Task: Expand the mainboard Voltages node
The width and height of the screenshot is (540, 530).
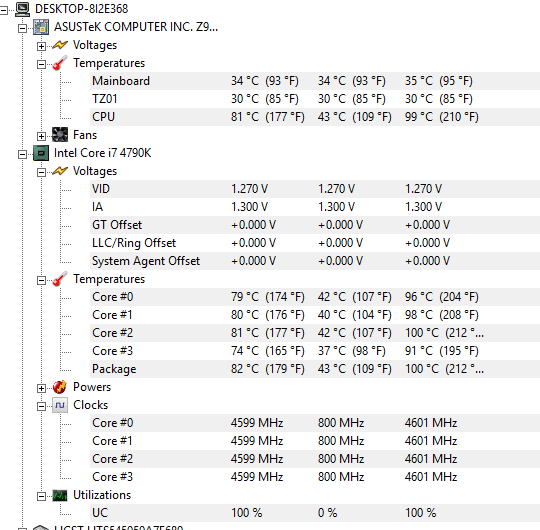Action: (x=41, y=46)
